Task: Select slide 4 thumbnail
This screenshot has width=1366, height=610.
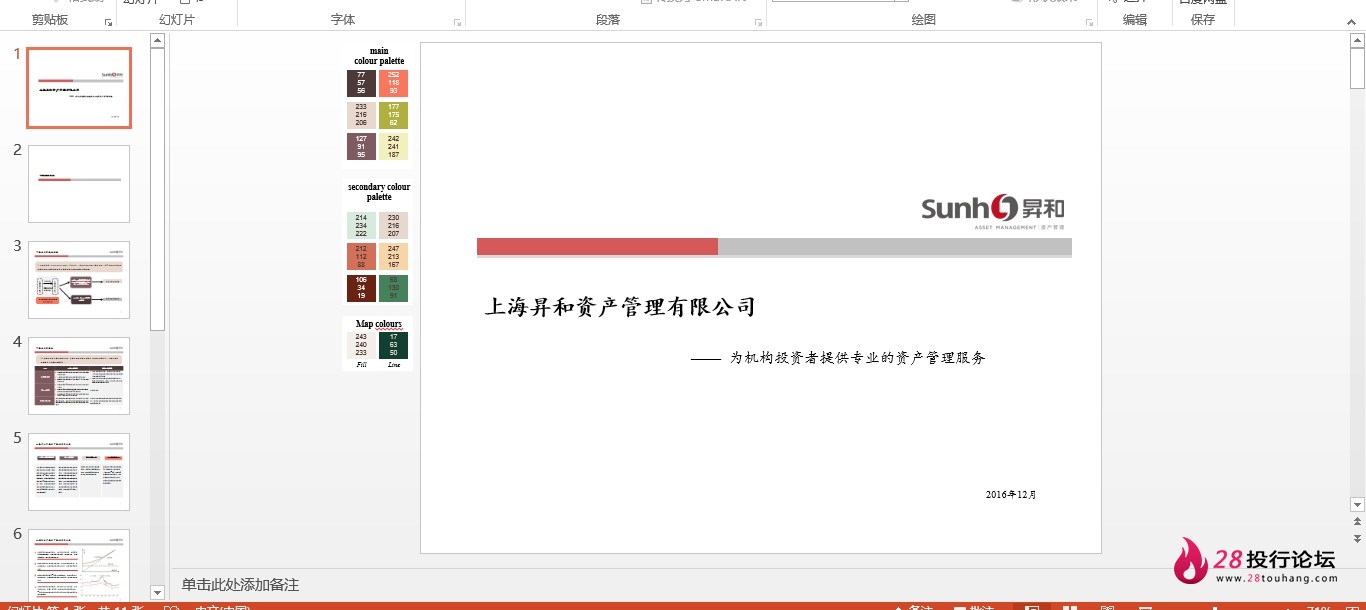Action: click(79, 376)
